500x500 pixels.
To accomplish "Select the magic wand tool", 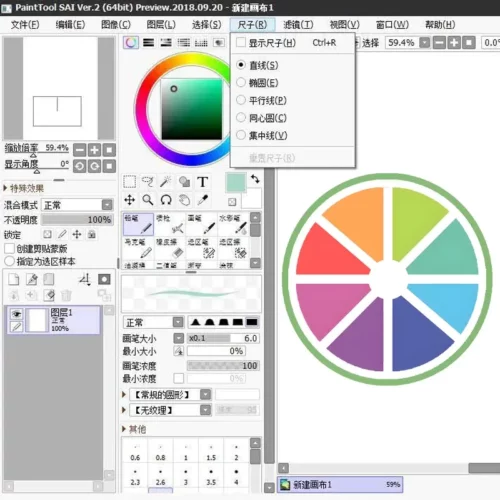I will 166,182.
